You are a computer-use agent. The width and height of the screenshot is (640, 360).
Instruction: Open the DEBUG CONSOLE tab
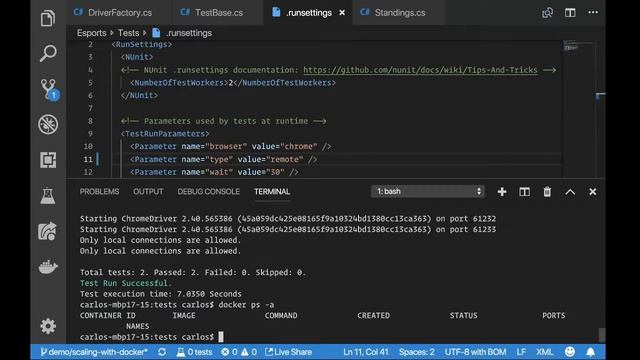pos(208,191)
